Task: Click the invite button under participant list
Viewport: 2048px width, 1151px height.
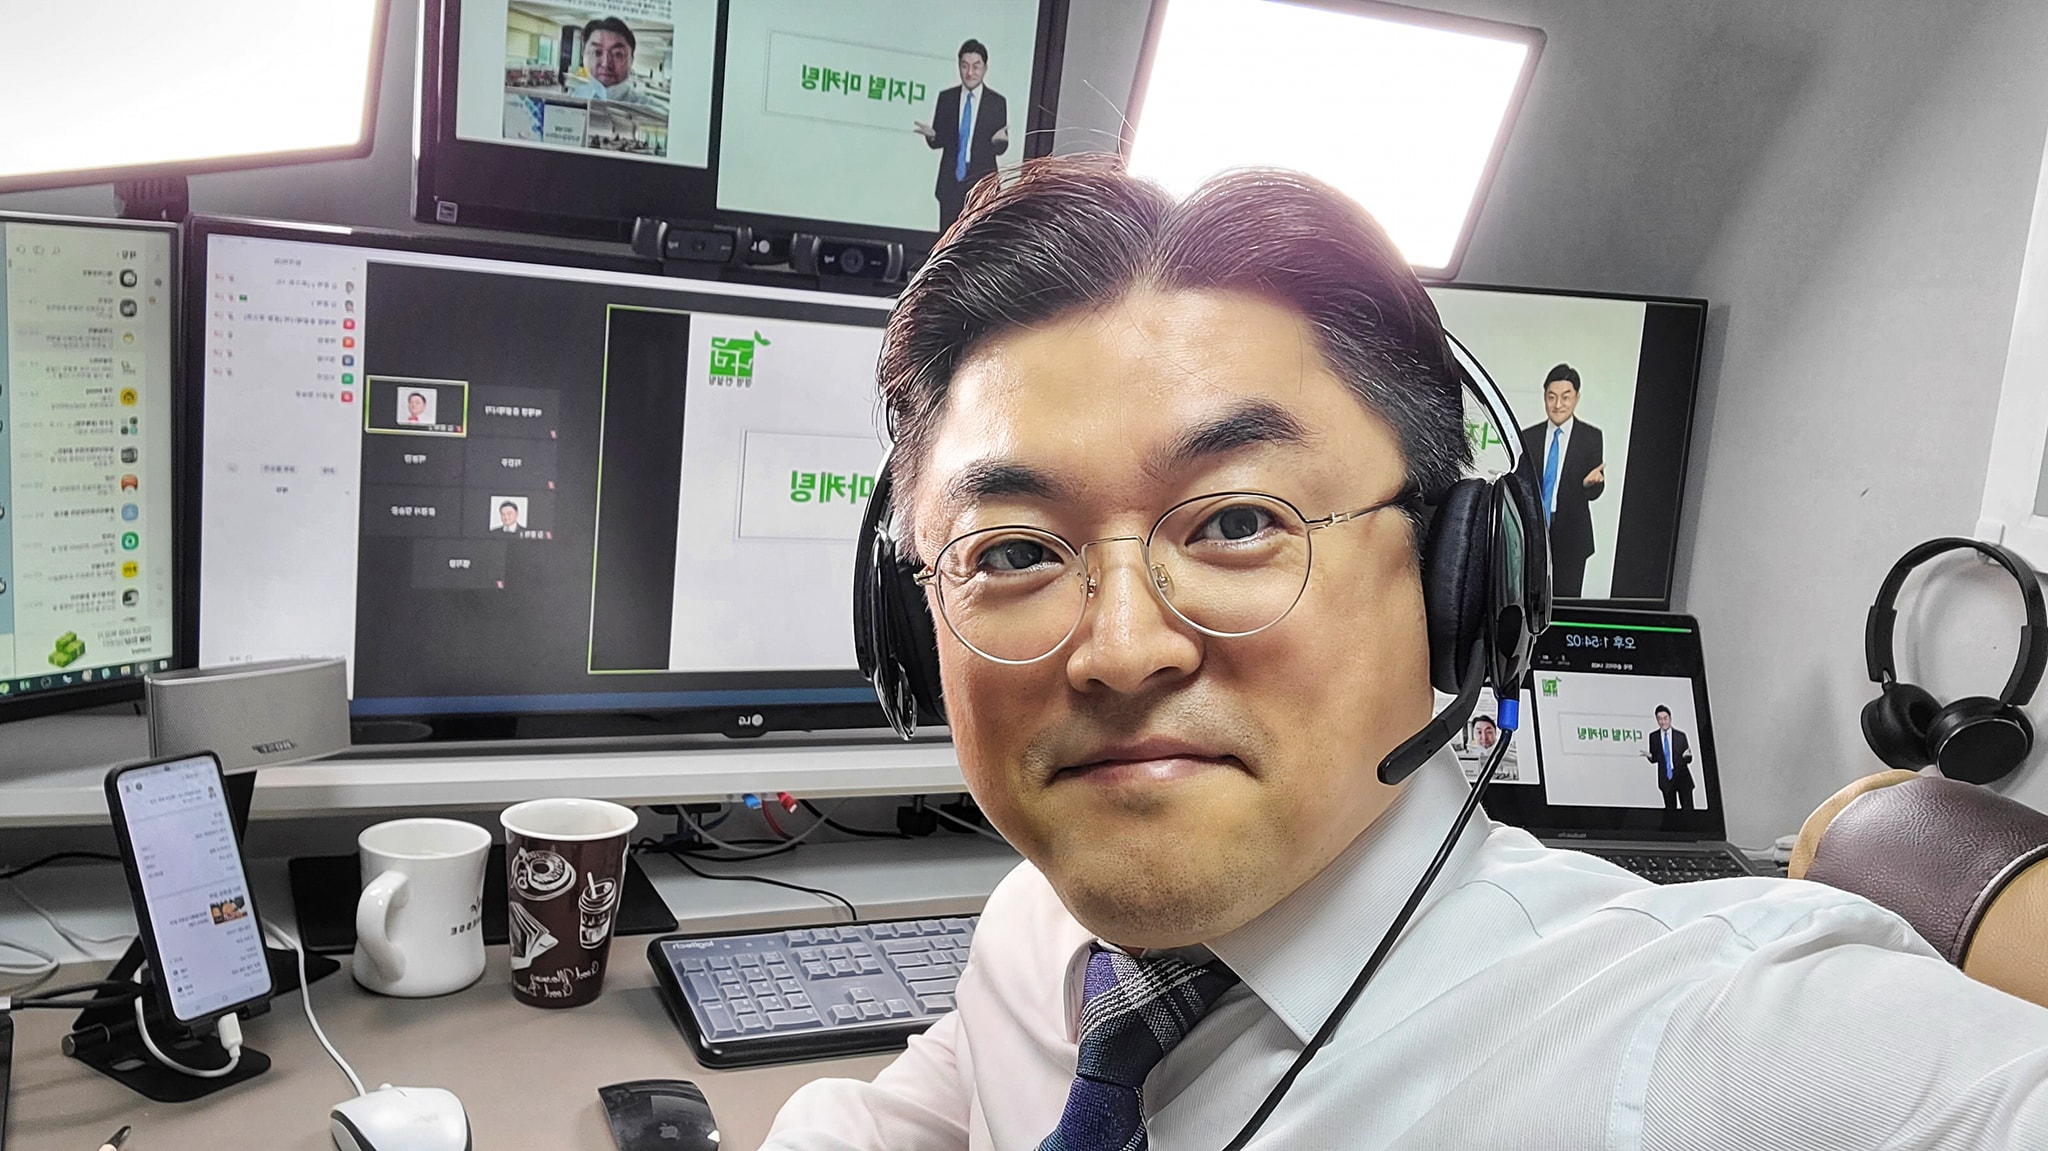Action: click(328, 470)
